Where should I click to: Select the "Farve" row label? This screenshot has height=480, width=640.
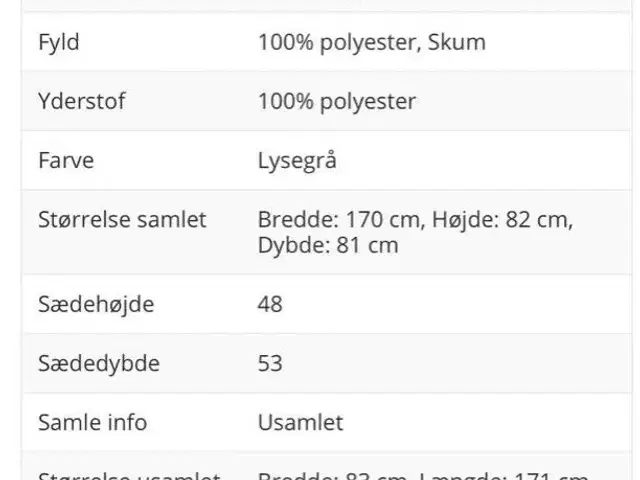tap(65, 160)
